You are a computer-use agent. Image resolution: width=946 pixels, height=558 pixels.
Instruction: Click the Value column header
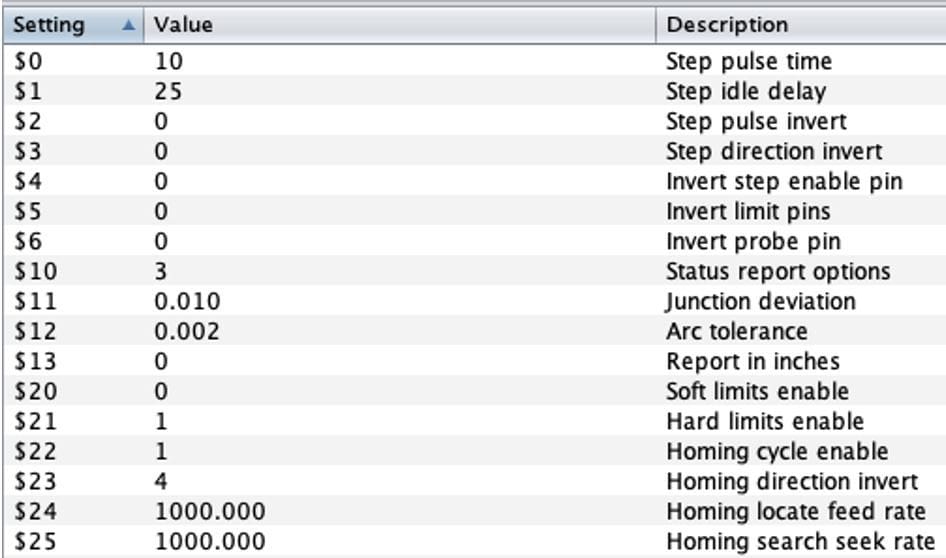183,25
